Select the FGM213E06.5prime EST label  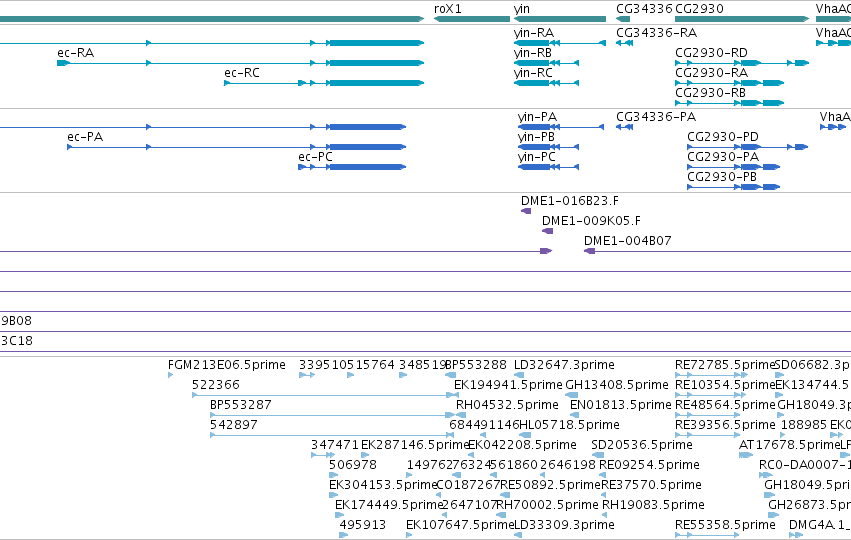227,365
